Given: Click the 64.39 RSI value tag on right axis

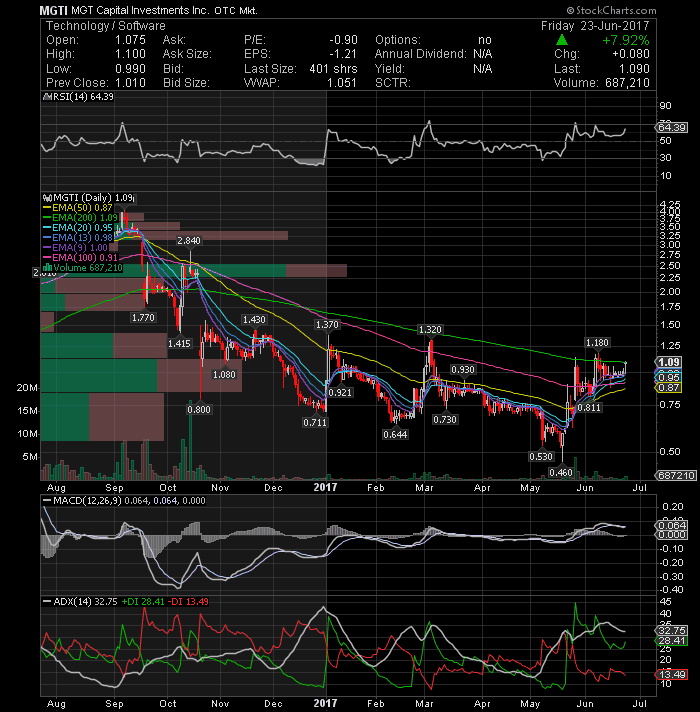Looking at the screenshot, I should [x=672, y=128].
